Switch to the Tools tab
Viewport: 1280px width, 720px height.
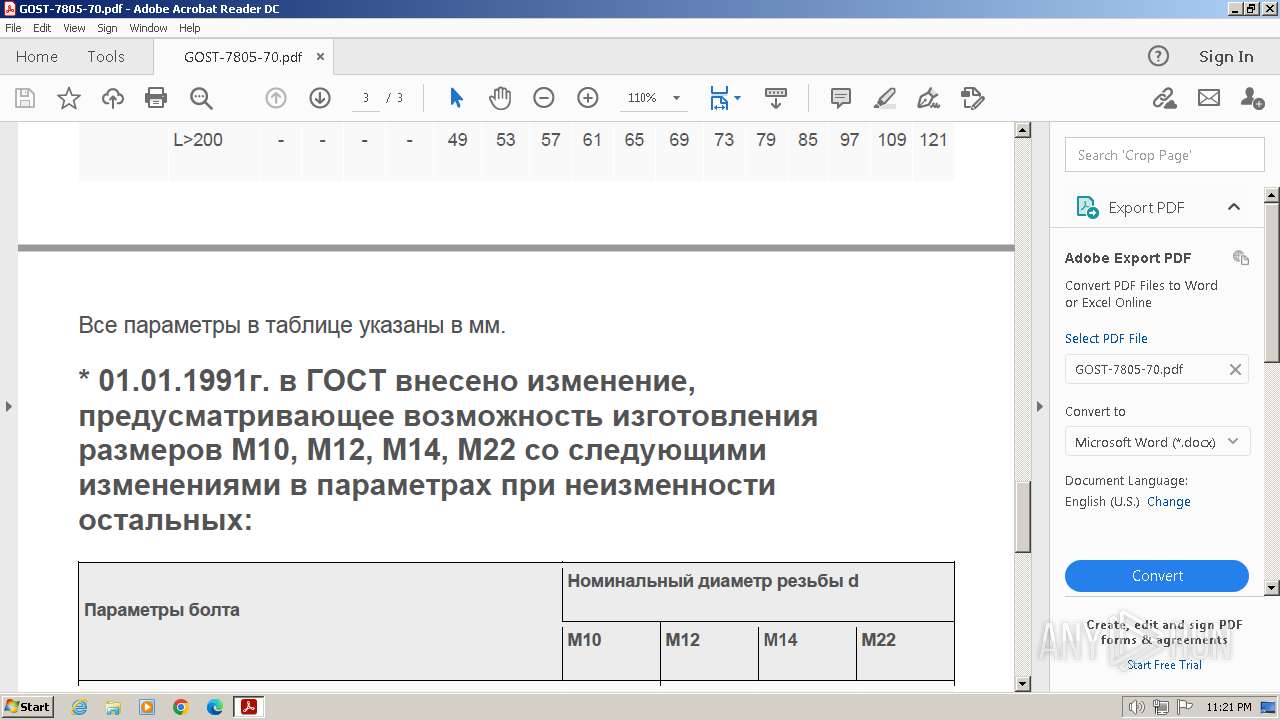(106, 57)
